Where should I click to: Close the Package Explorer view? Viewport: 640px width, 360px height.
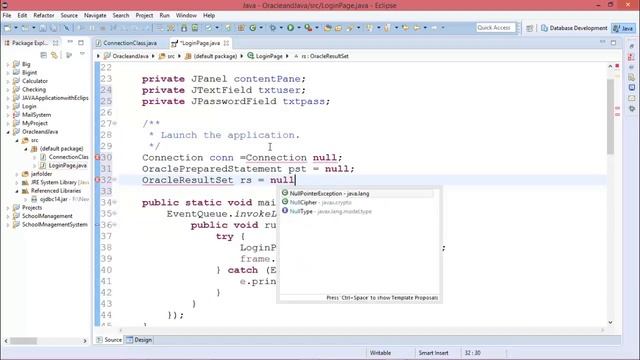pyautogui.click(x=56, y=43)
